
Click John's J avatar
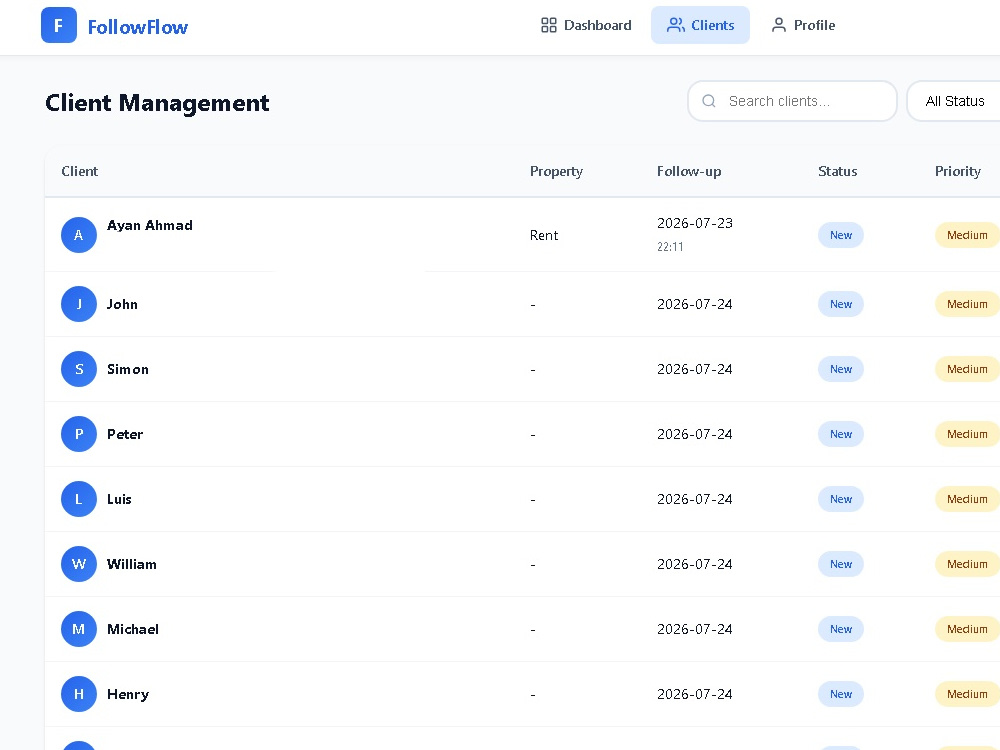[78, 304]
